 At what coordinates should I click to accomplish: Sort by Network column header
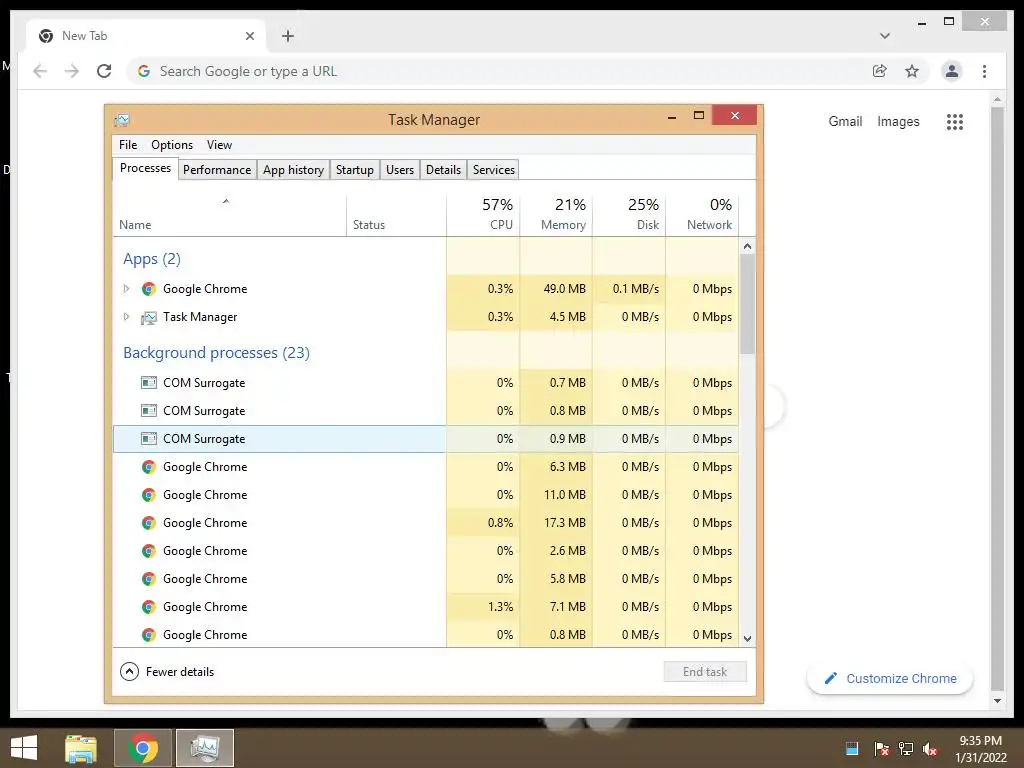(703, 214)
